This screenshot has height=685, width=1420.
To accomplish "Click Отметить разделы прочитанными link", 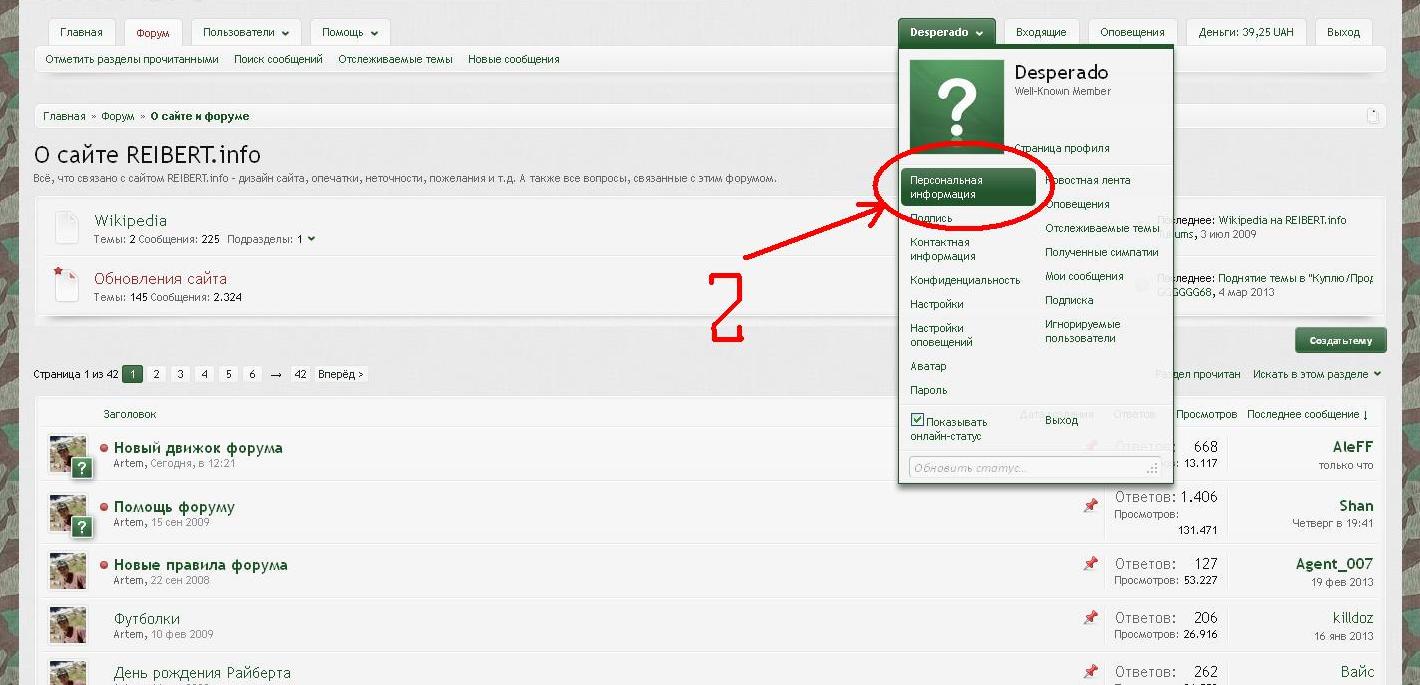I will [x=132, y=59].
